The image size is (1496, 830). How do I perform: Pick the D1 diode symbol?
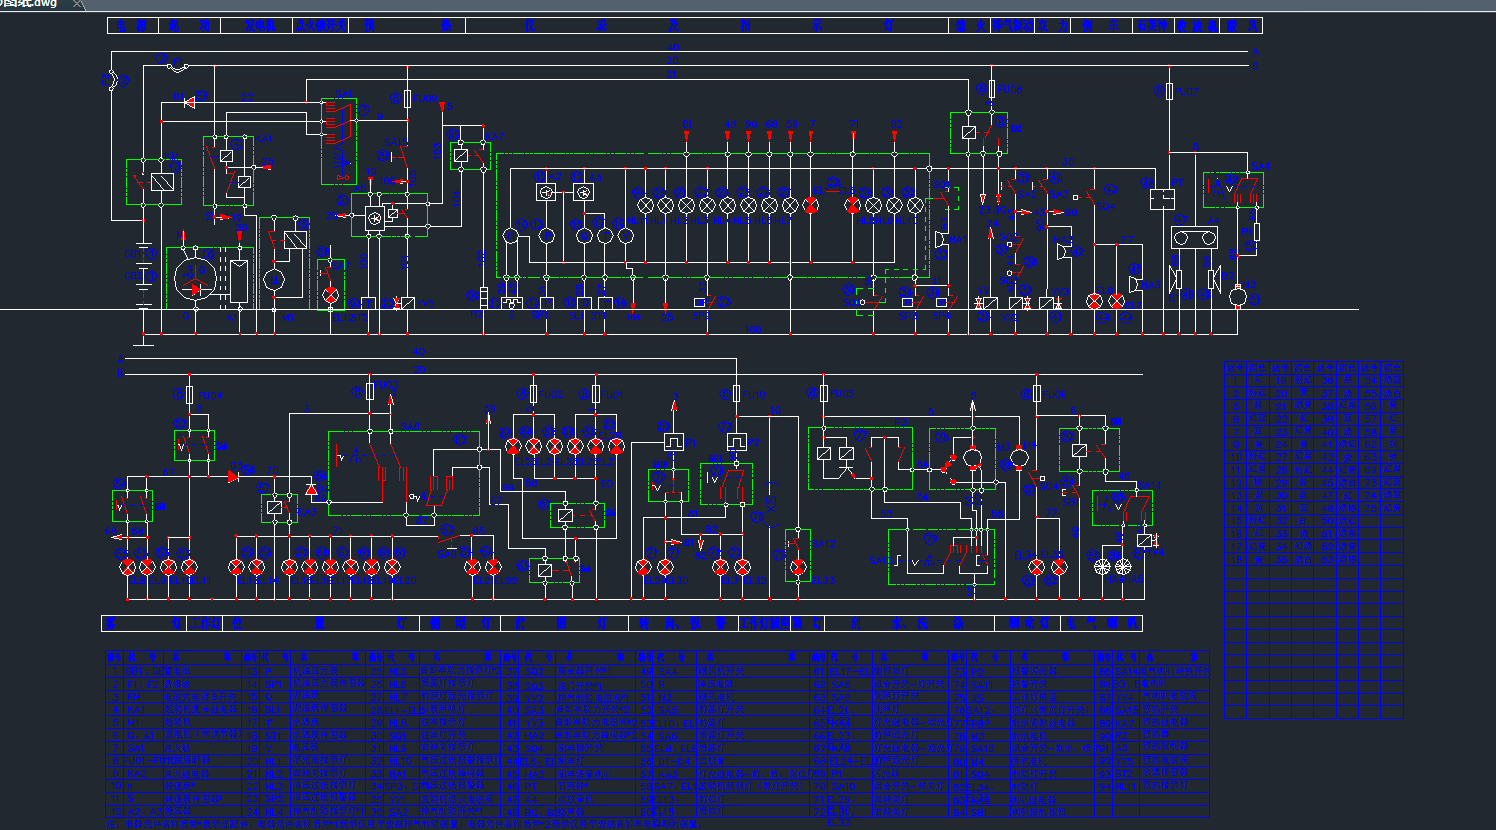[189, 101]
